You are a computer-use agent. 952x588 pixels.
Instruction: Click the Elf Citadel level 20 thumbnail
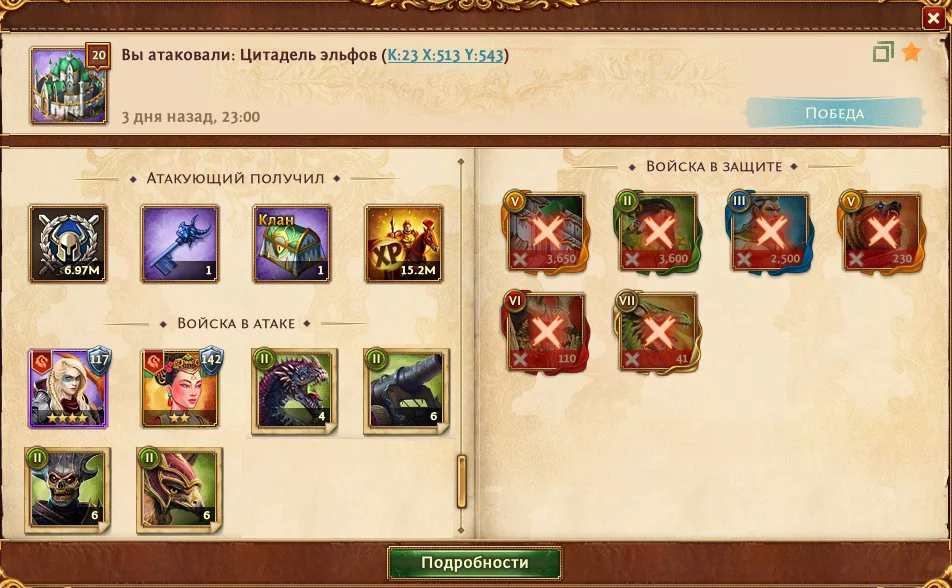(x=69, y=84)
